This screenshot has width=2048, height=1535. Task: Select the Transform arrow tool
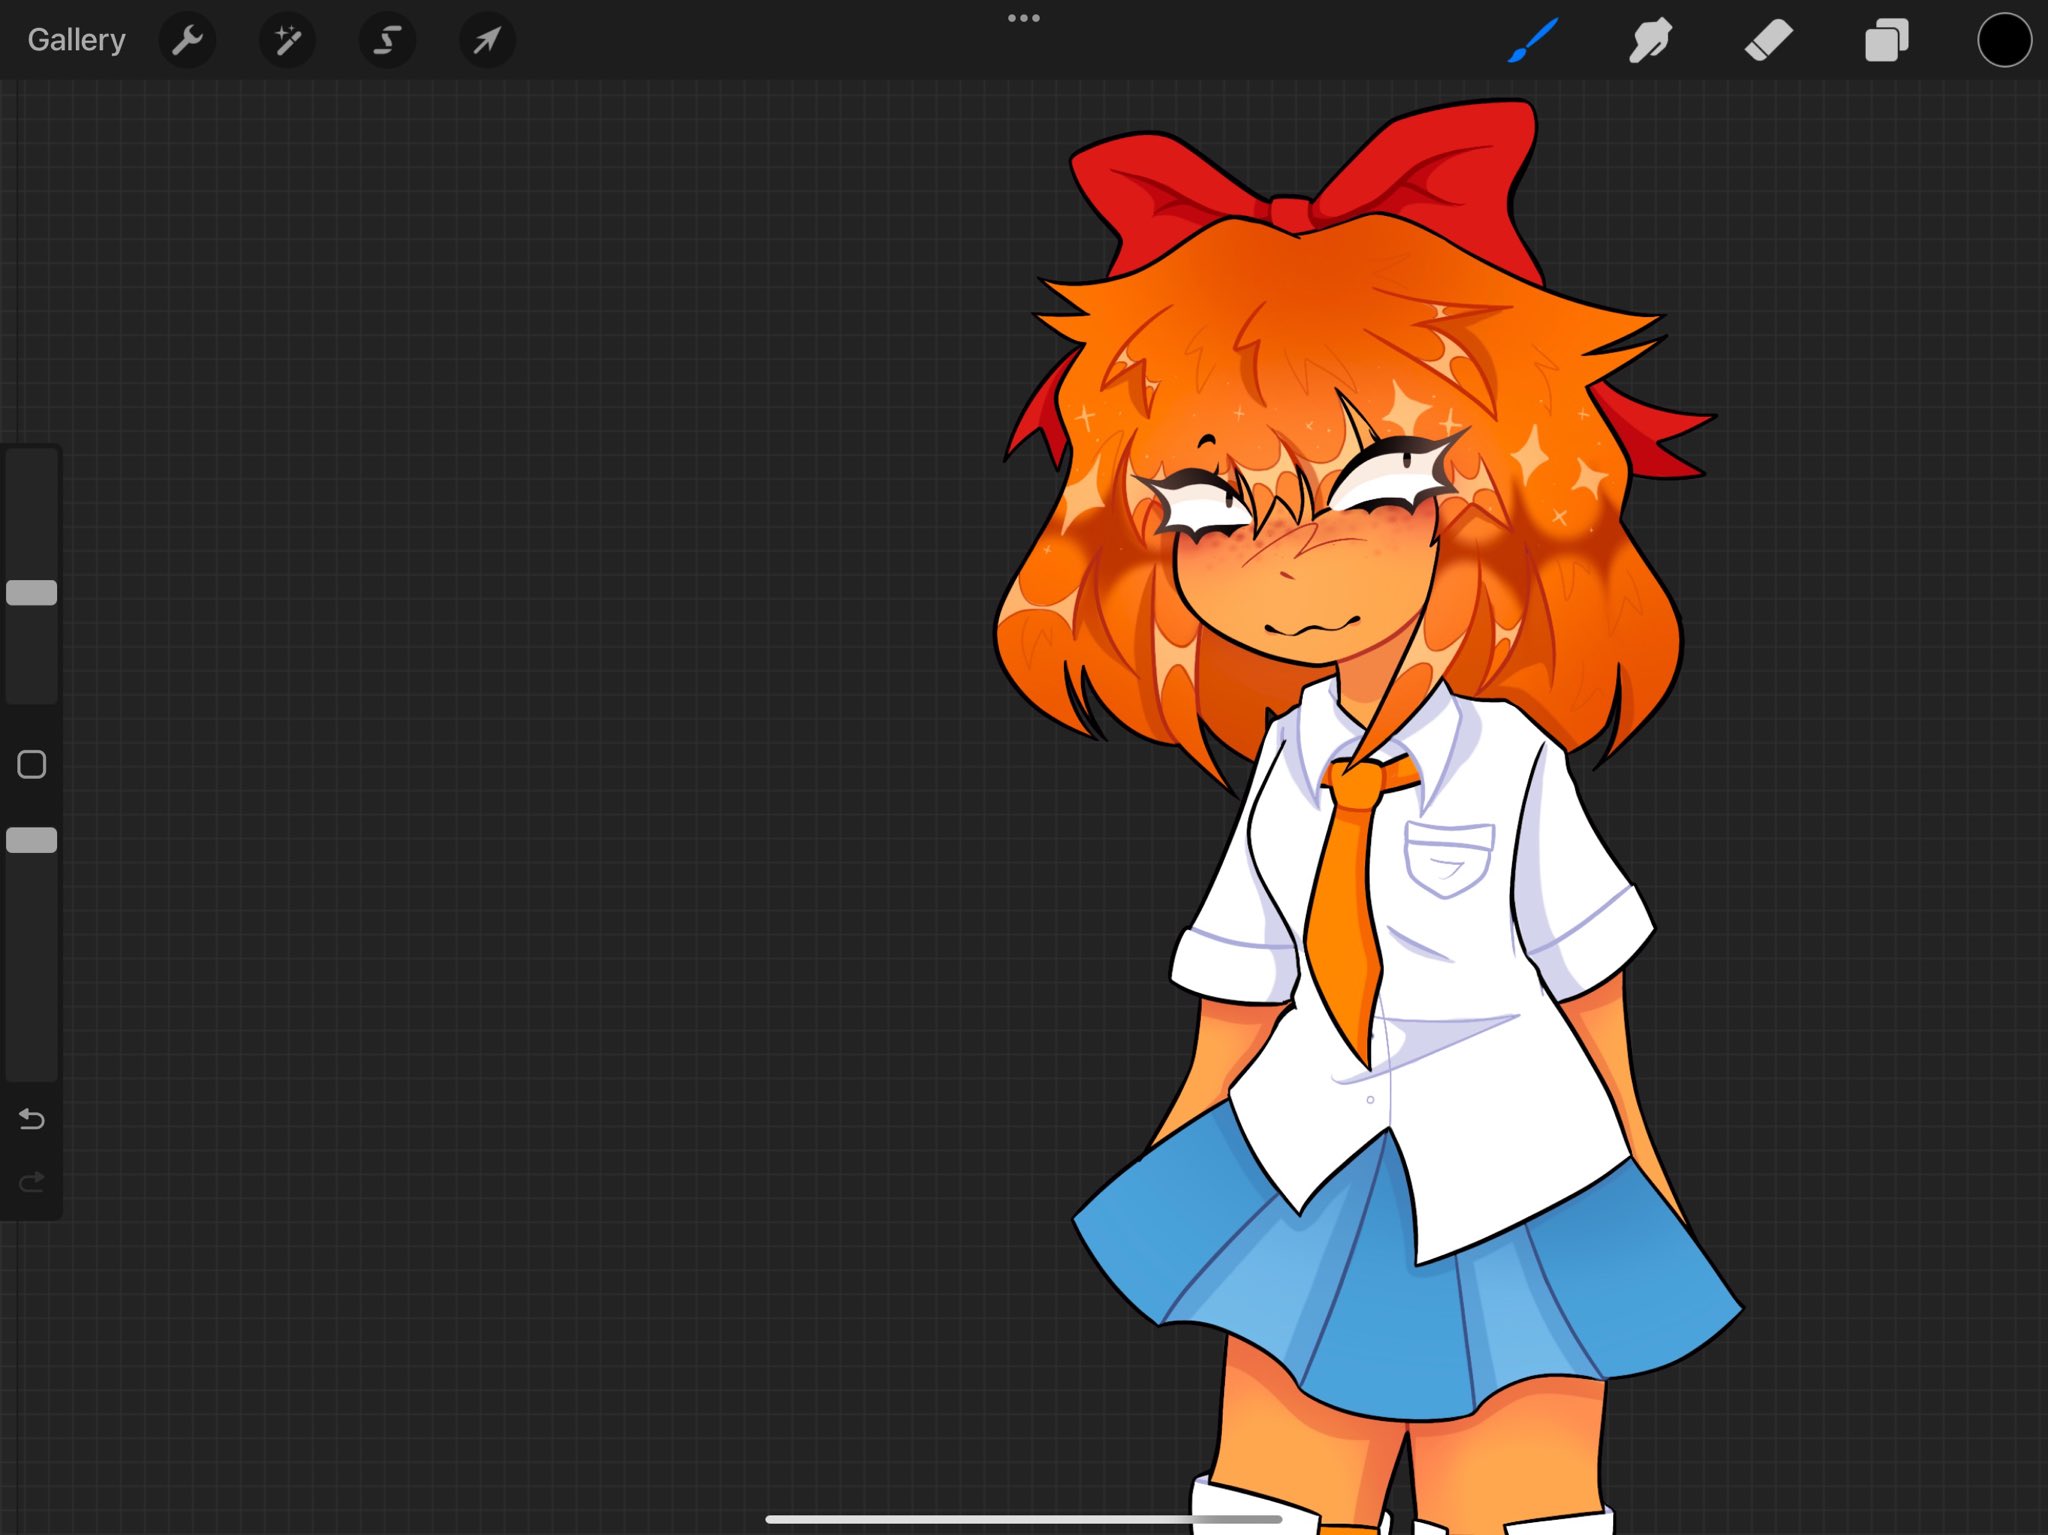tap(487, 41)
